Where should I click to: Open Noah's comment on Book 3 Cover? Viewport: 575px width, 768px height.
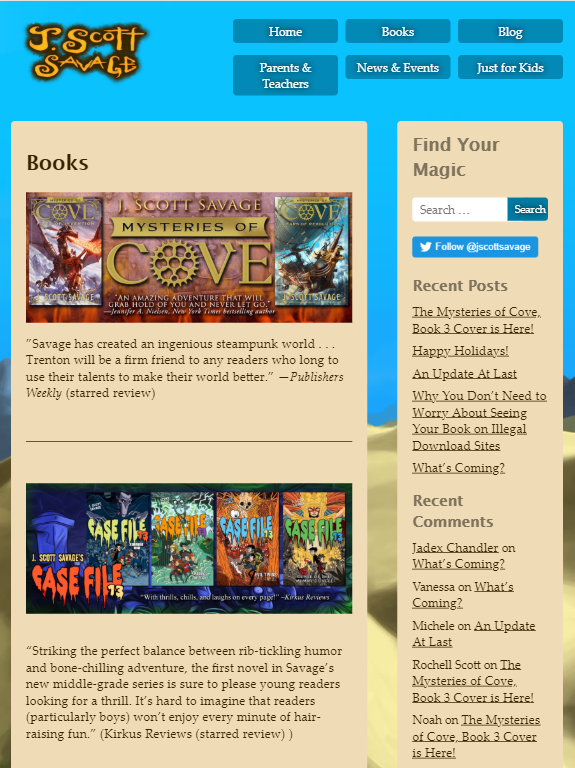tap(476, 736)
